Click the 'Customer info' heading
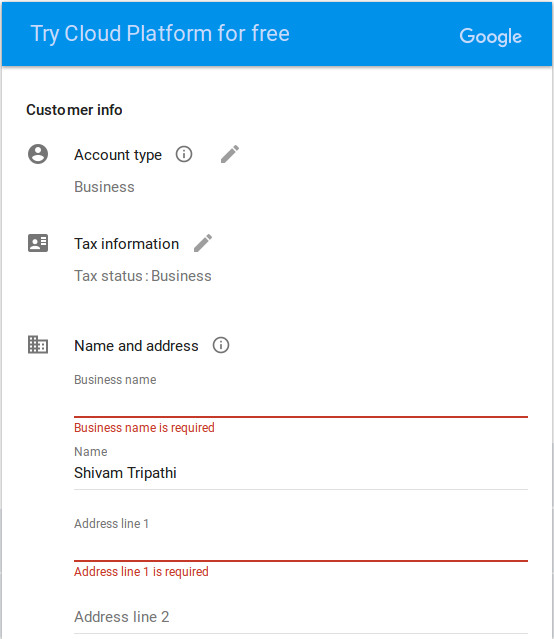 [x=74, y=110]
